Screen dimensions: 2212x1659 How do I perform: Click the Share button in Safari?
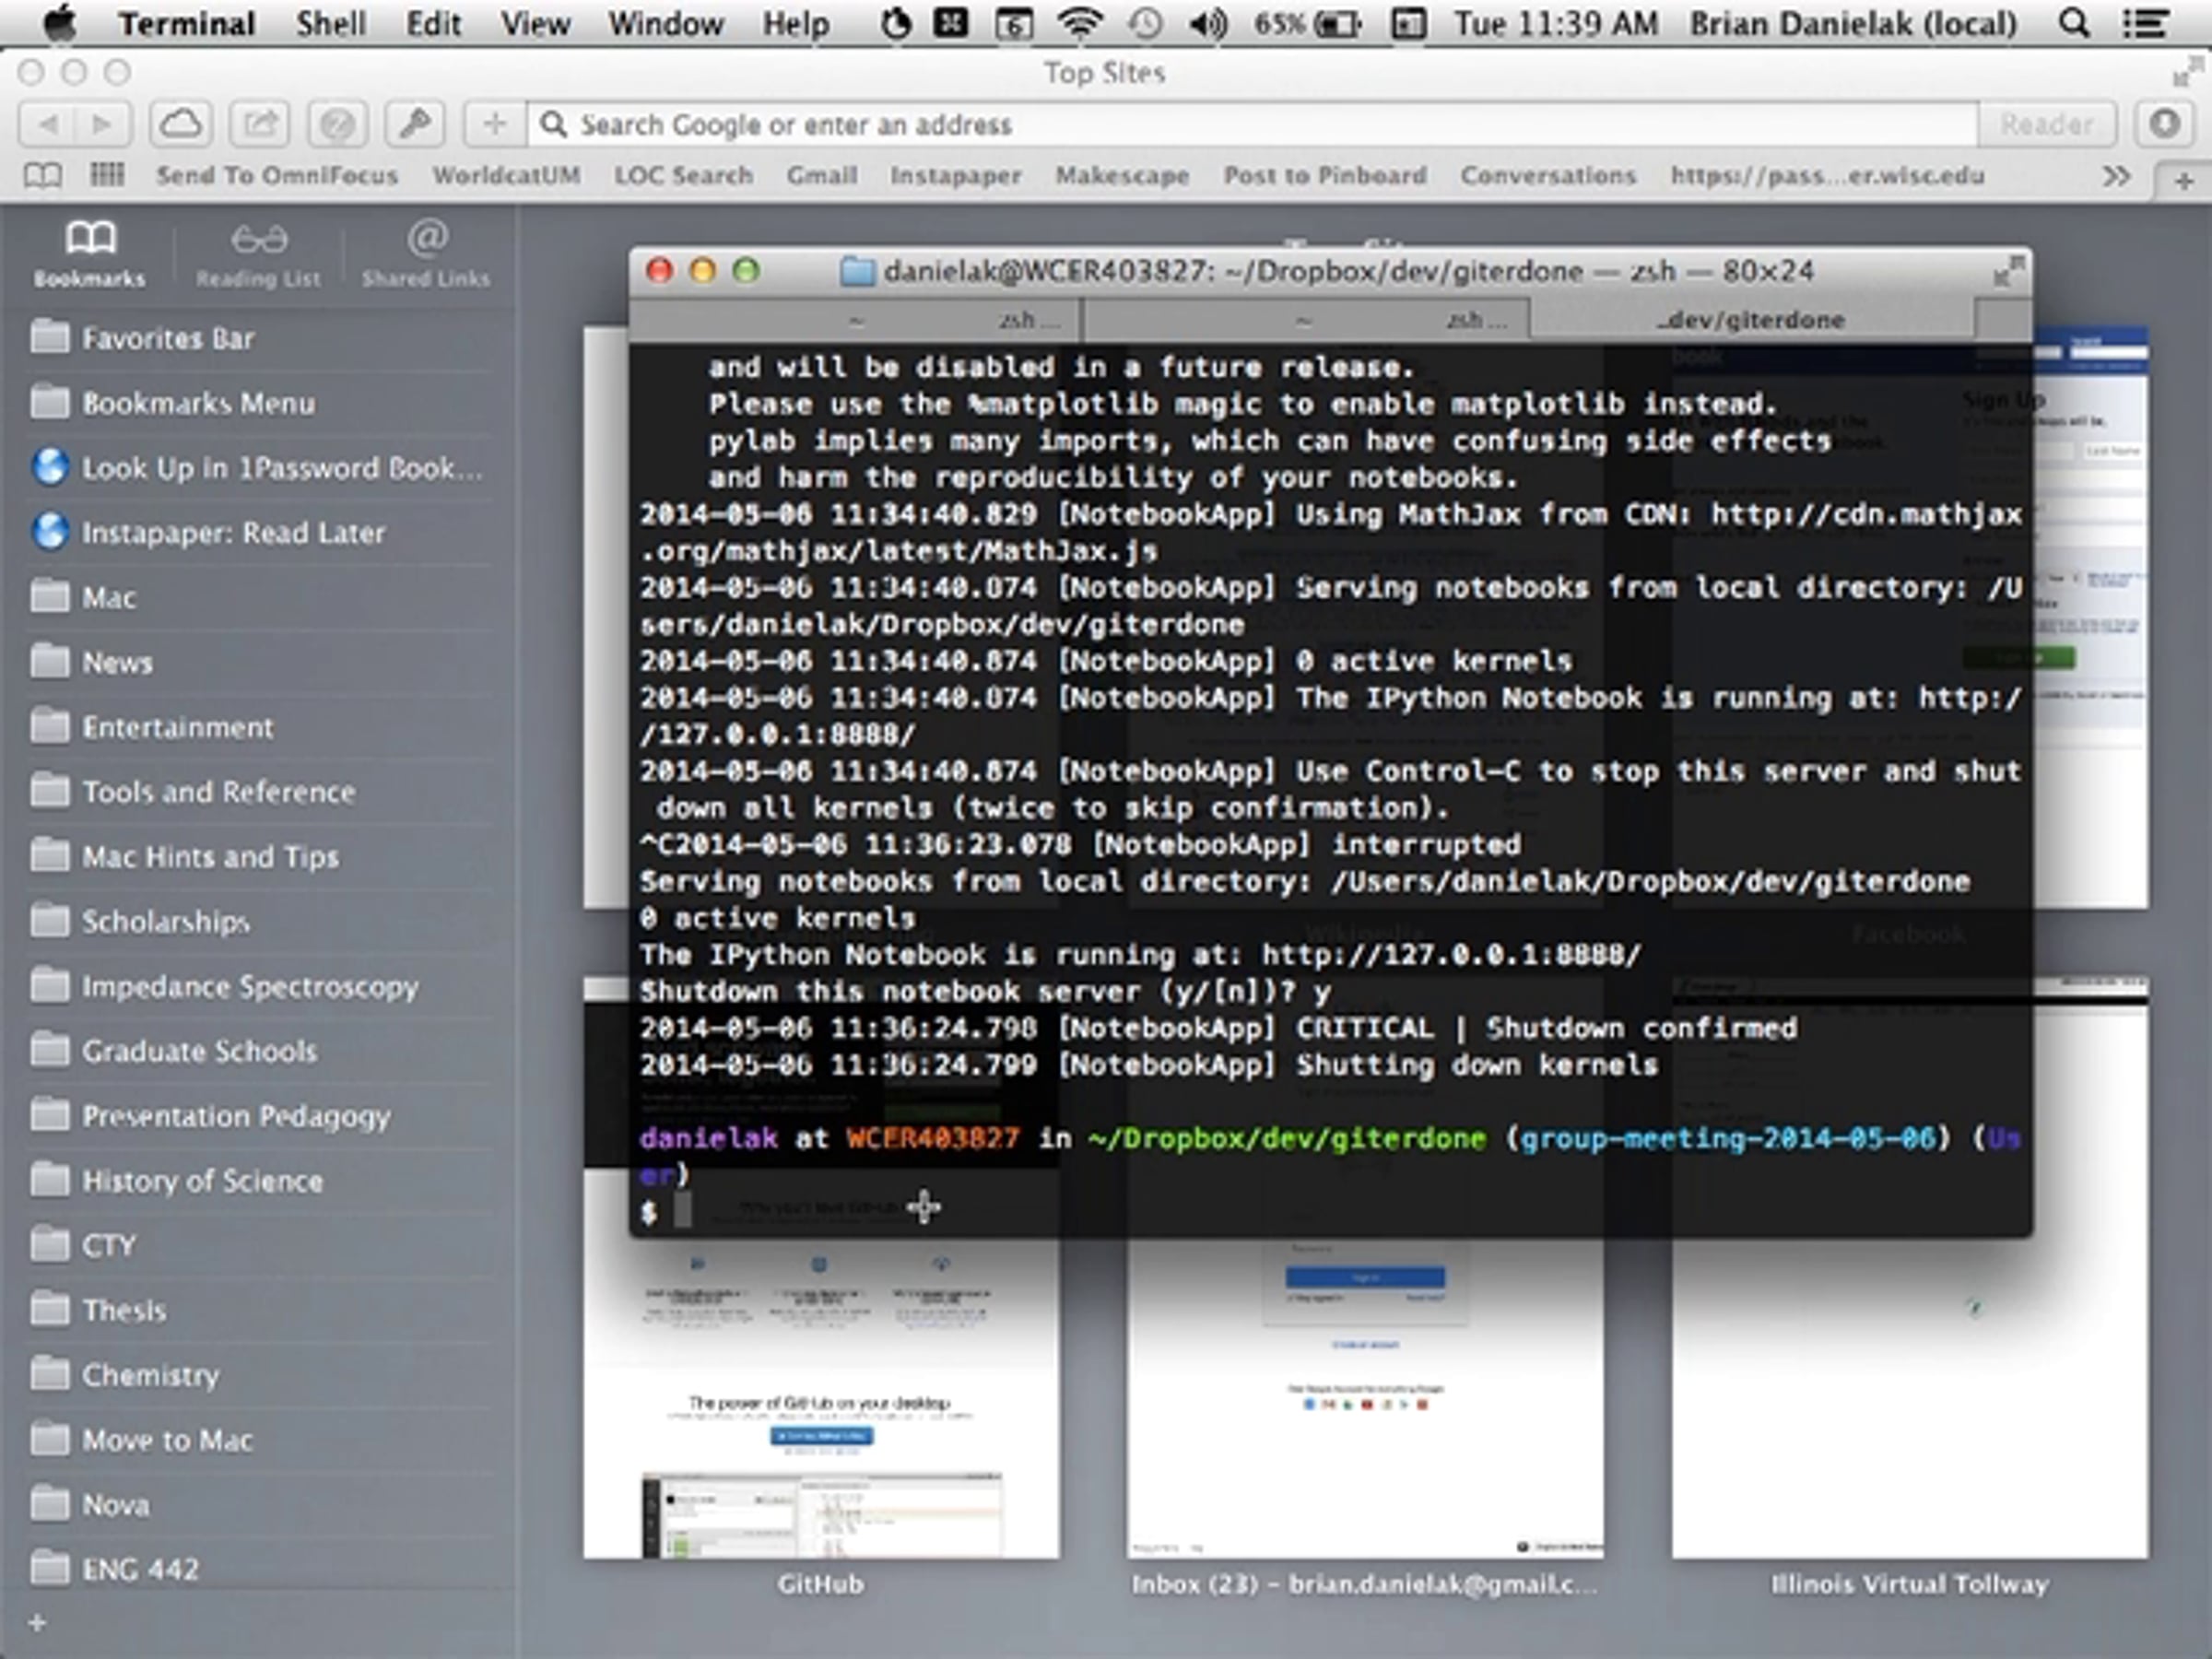(x=259, y=124)
